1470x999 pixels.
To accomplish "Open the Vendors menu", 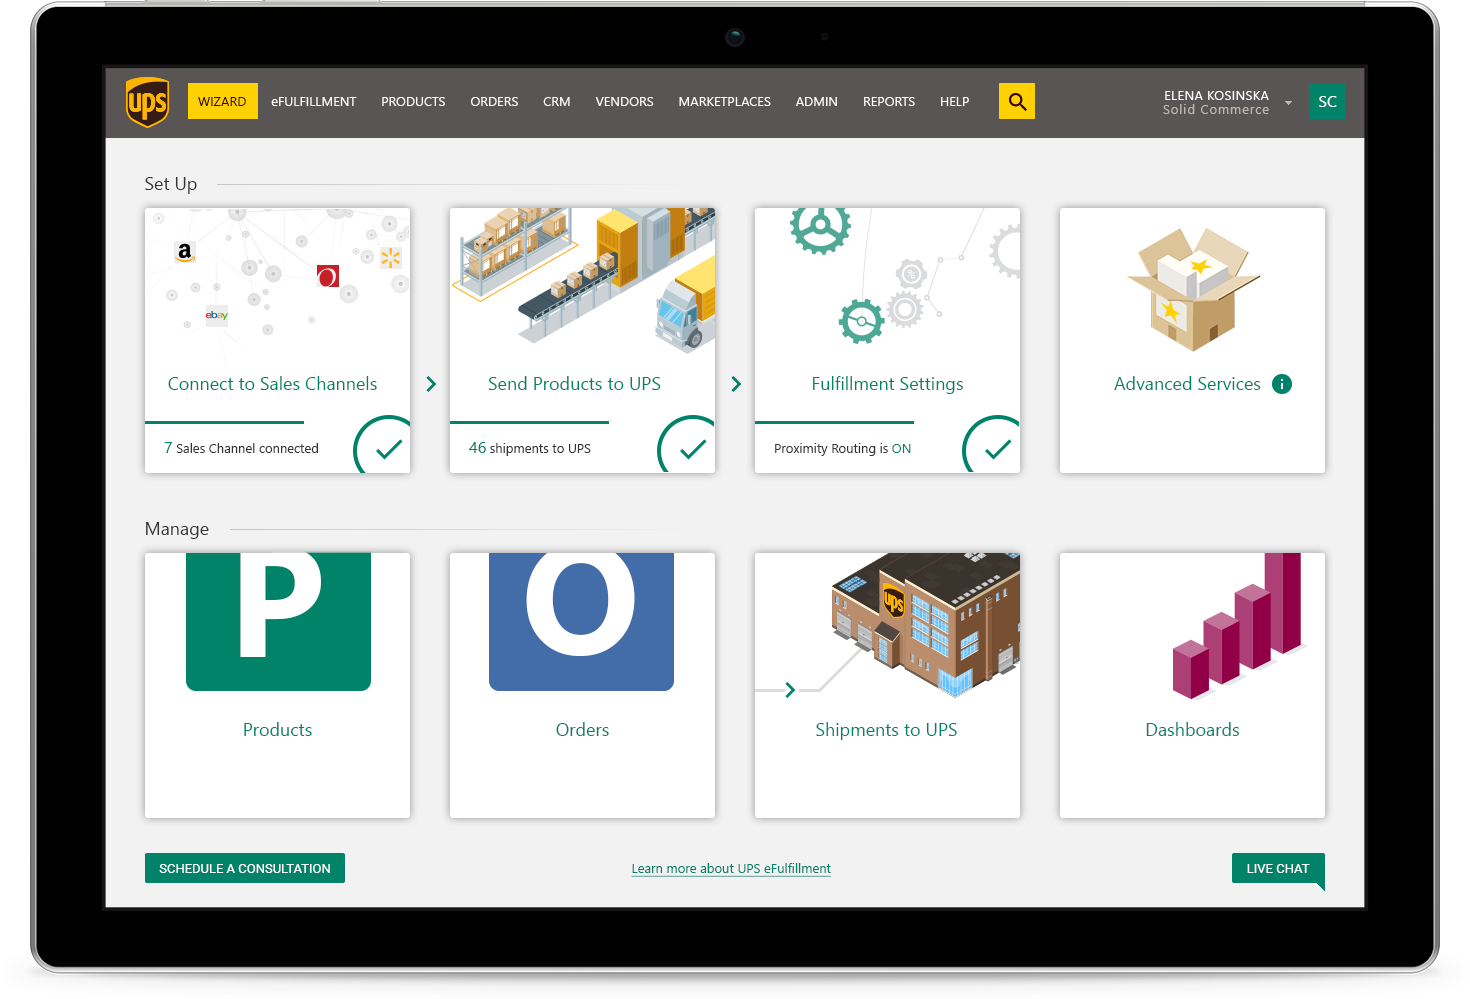I will tap(624, 102).
